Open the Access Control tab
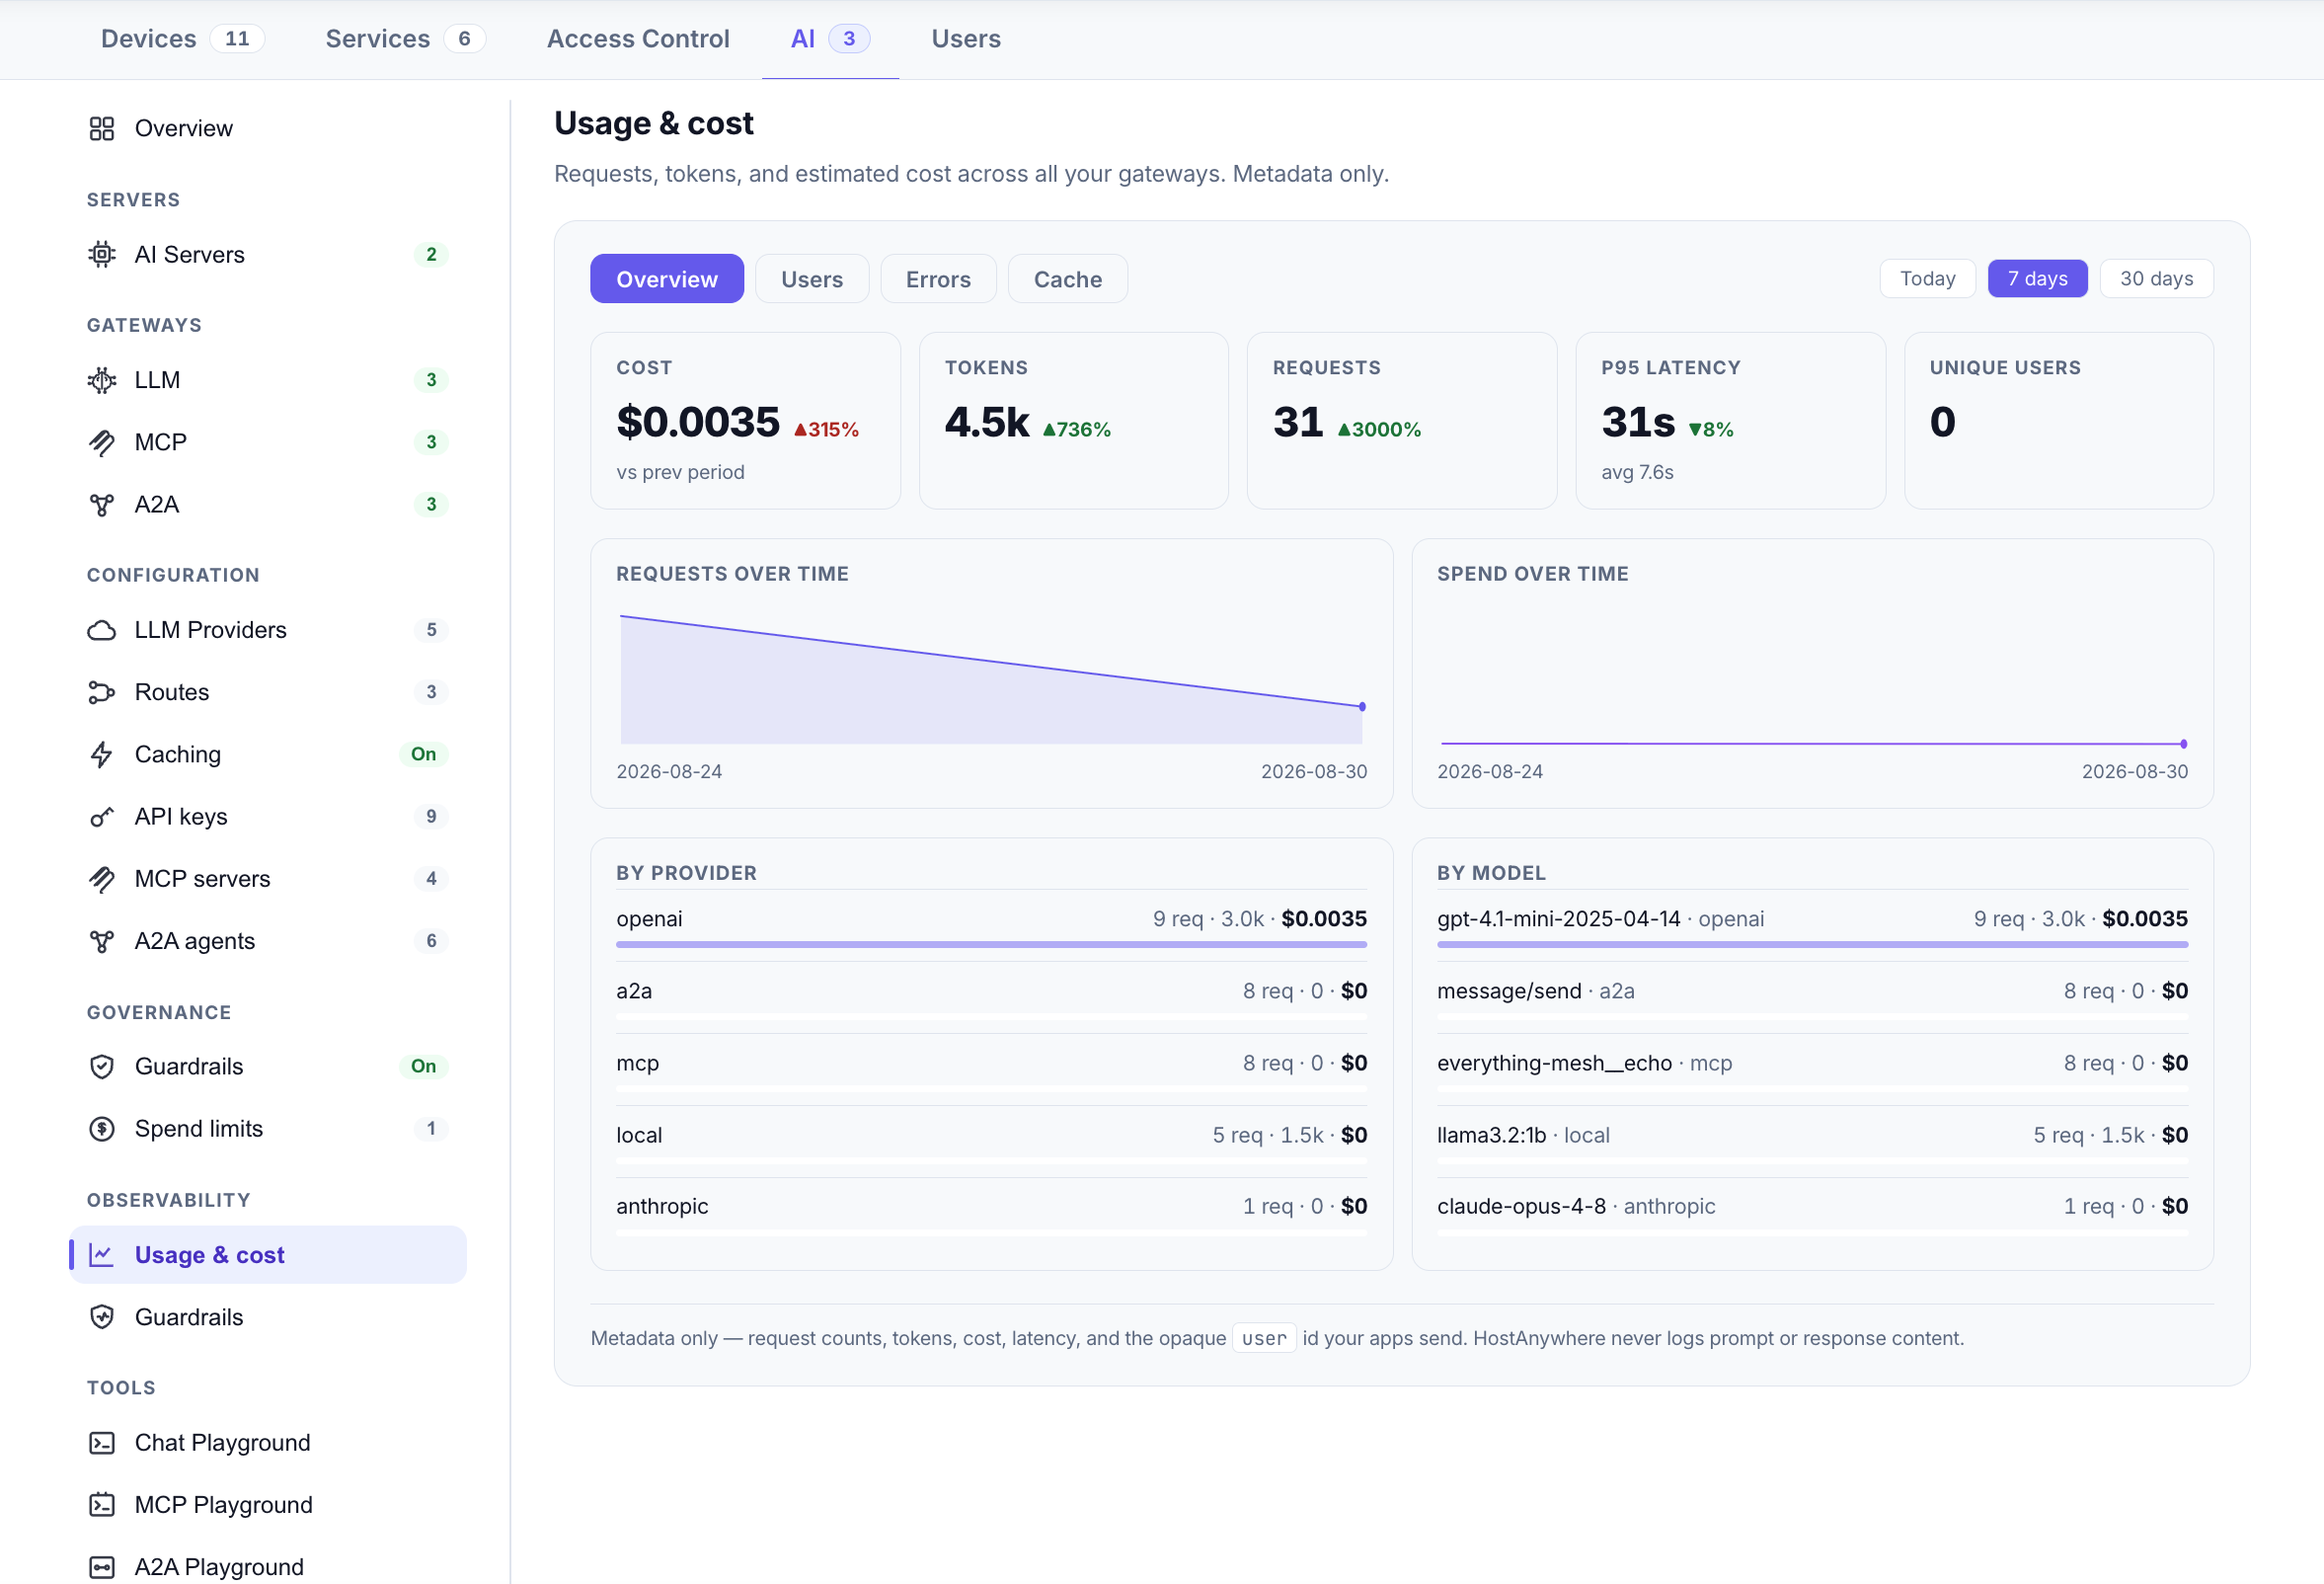The width and height of the screenshot is (2324, 1584). coord(638,39)
